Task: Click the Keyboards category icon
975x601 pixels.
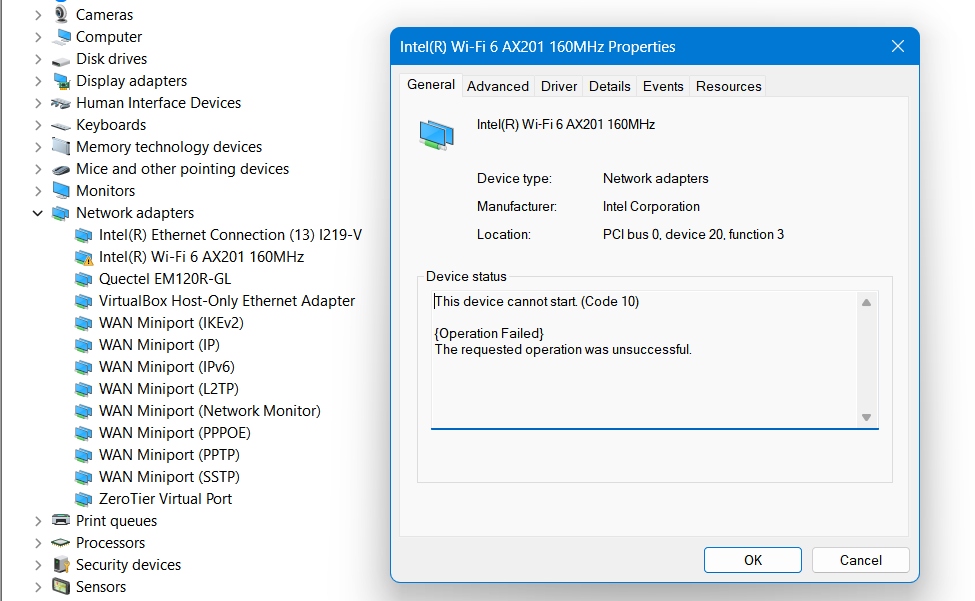Action: tap(60, 126)
